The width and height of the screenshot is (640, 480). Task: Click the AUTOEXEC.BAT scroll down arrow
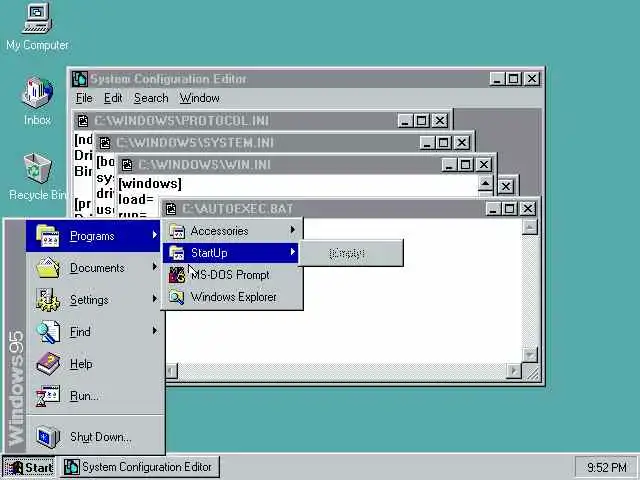click(529, 355)
